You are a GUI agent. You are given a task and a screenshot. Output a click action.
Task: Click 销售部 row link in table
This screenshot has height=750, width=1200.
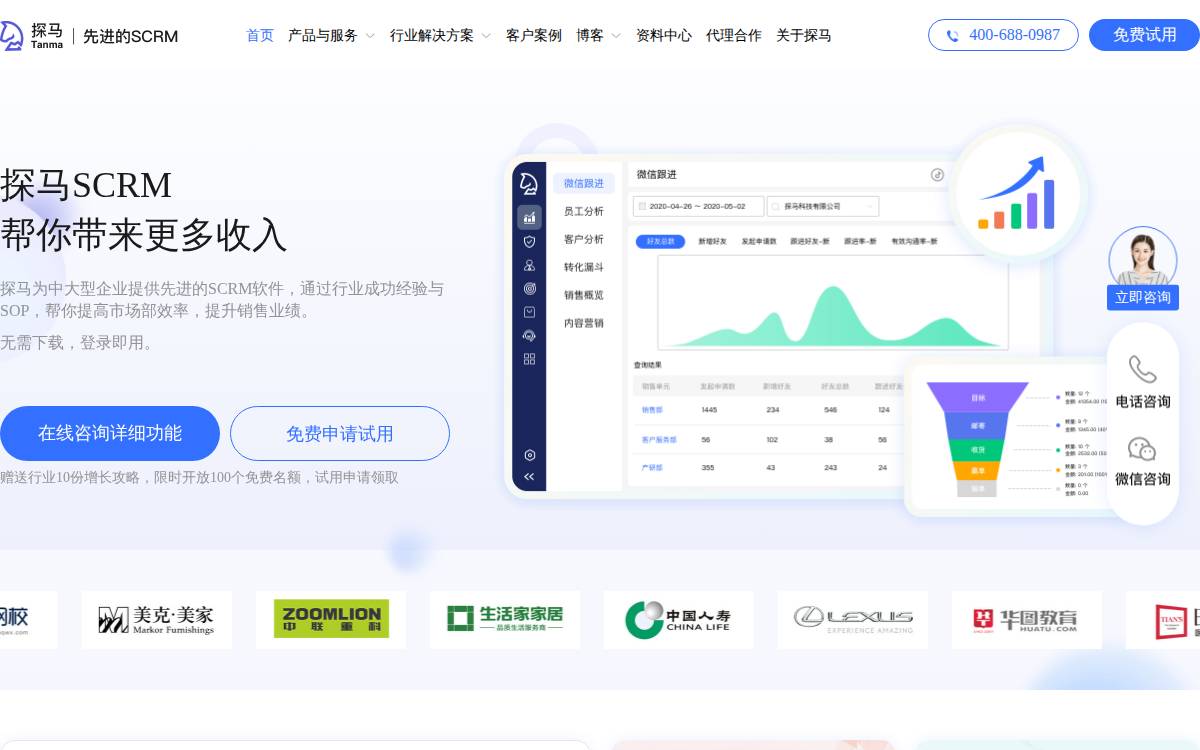tap(651, 409)
